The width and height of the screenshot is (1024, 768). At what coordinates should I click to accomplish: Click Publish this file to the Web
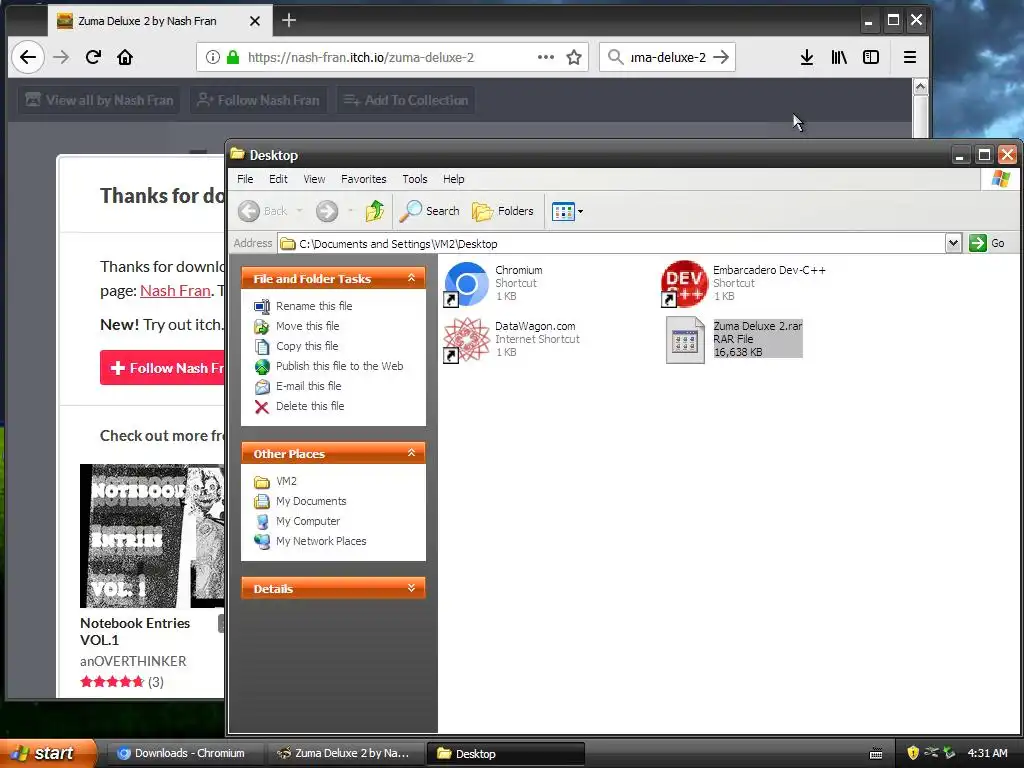pos(340,366)
